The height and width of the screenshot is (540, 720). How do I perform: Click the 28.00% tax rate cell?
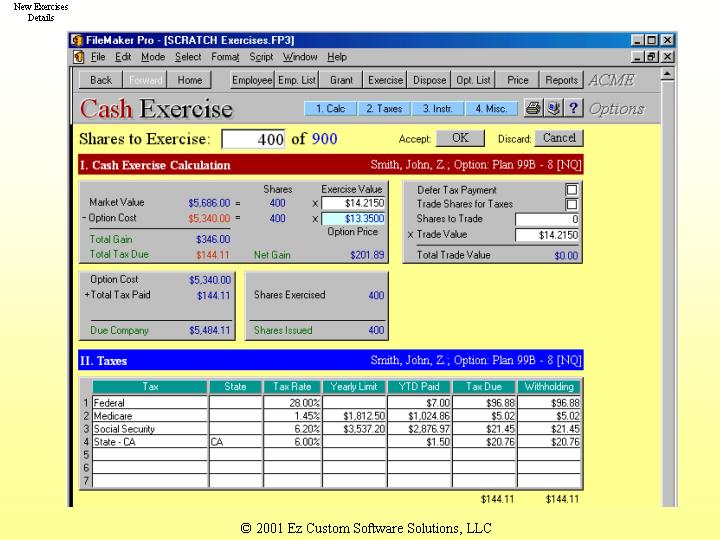pyautogui.click(x=292, y=403)
